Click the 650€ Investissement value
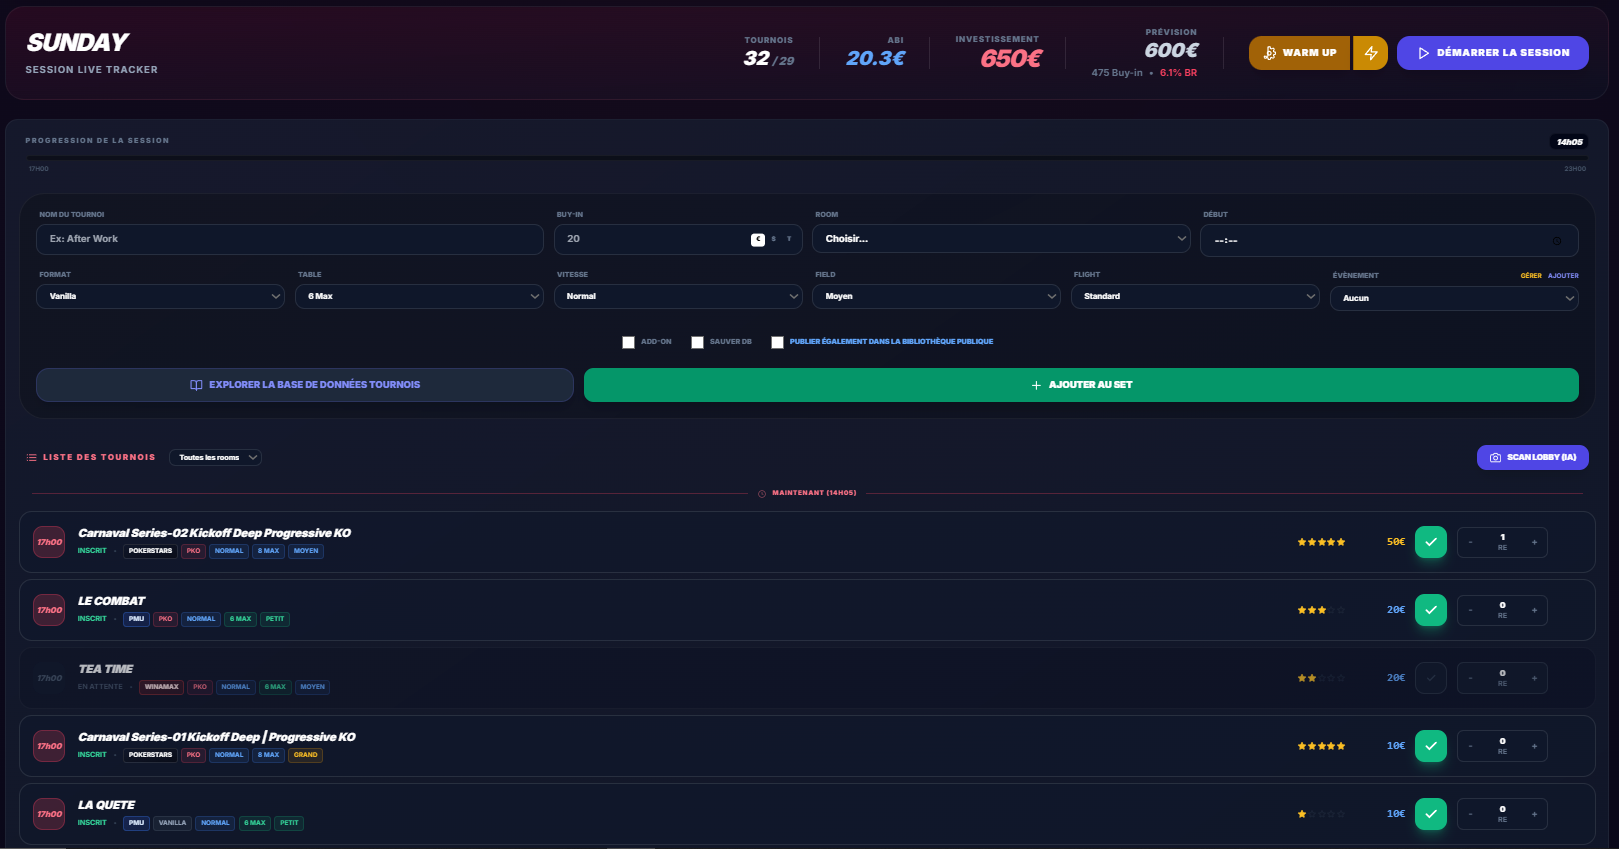The image size is (1619, 849). point(1011,59)
